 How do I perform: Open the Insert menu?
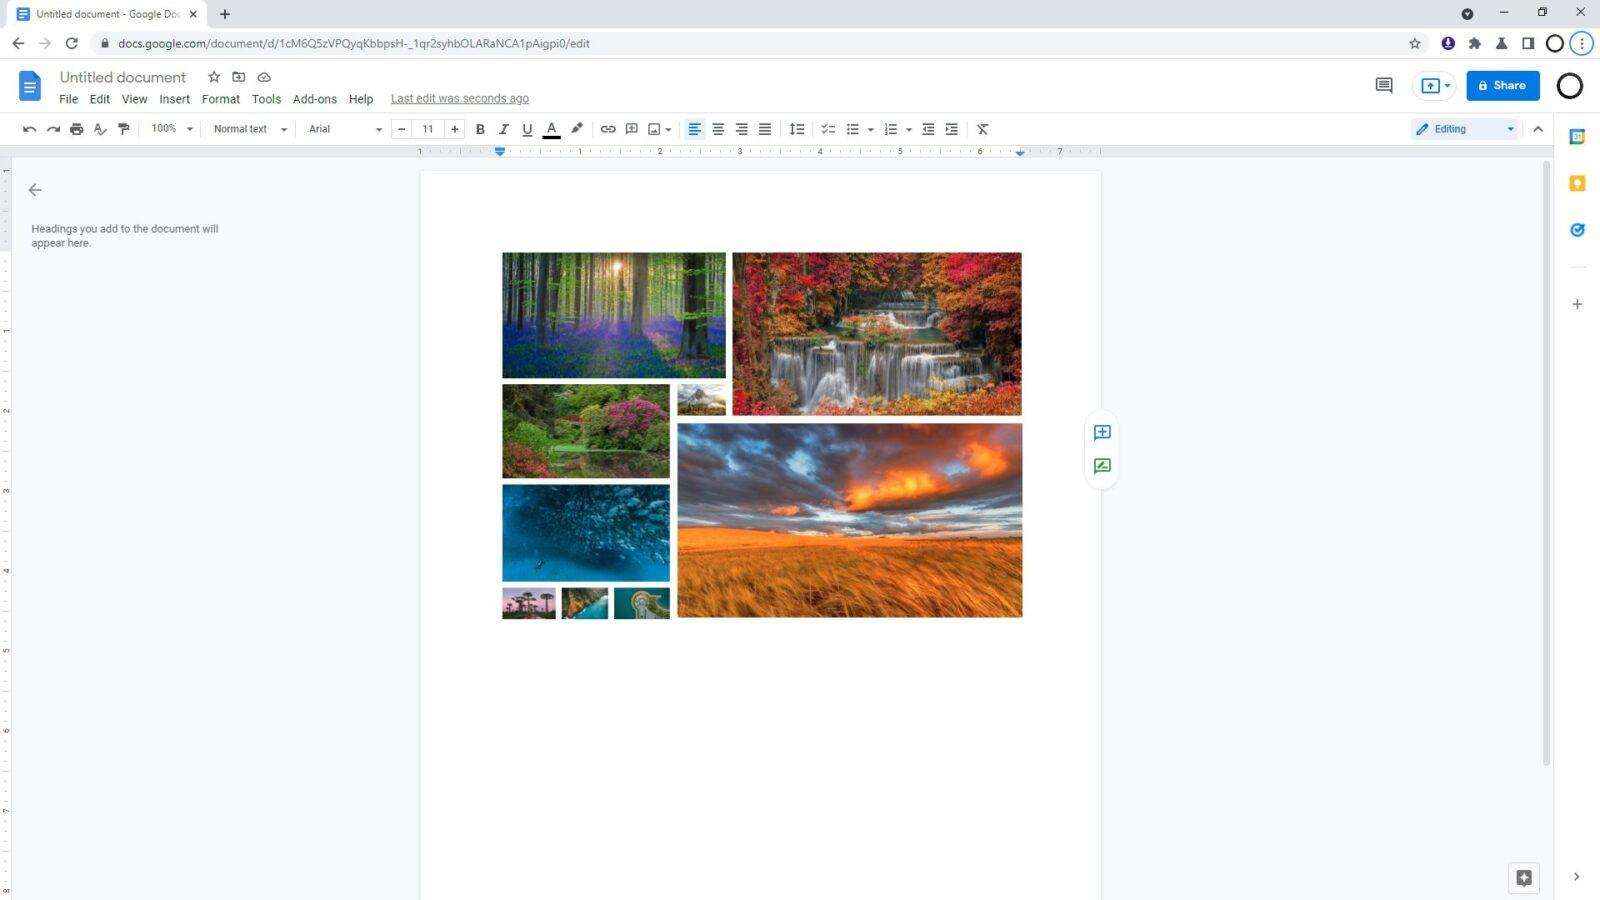174,98
